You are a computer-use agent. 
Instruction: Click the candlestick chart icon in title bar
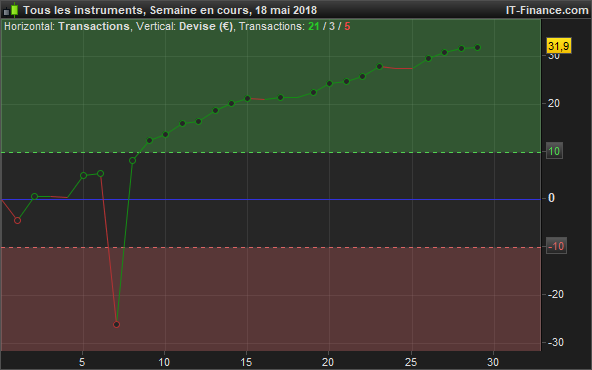click(11, 10)
